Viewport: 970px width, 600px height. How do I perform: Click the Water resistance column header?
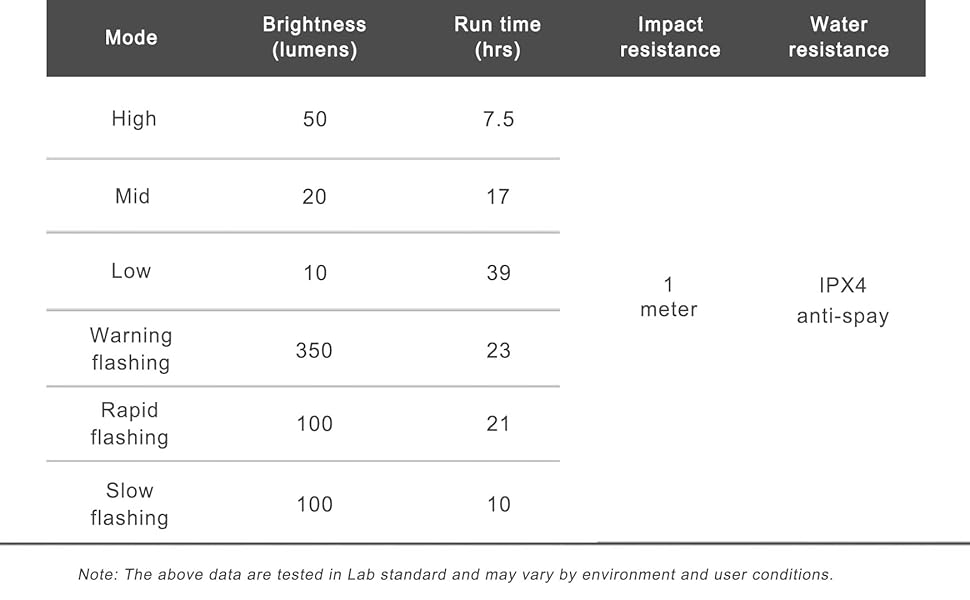click(838, 38)
